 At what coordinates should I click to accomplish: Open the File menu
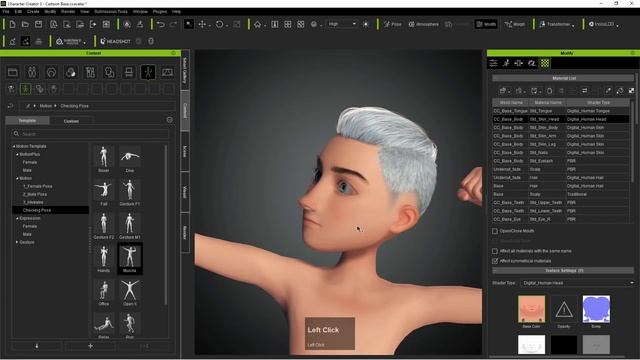pyautogui.click(x=6, y=11)
